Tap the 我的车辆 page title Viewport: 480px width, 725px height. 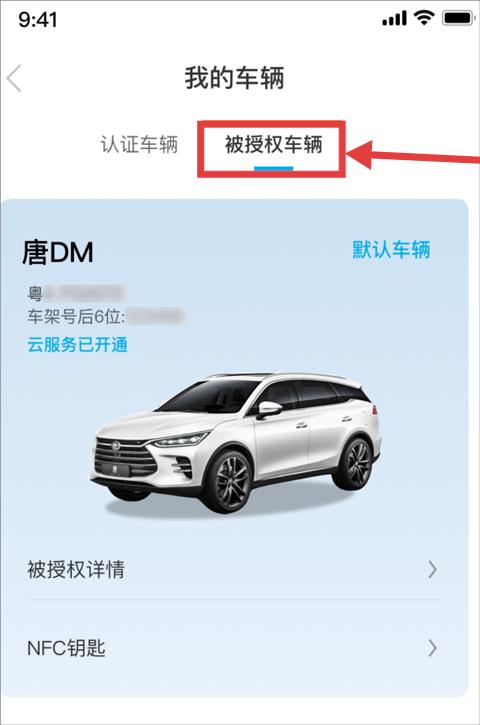tap(234, 78)
